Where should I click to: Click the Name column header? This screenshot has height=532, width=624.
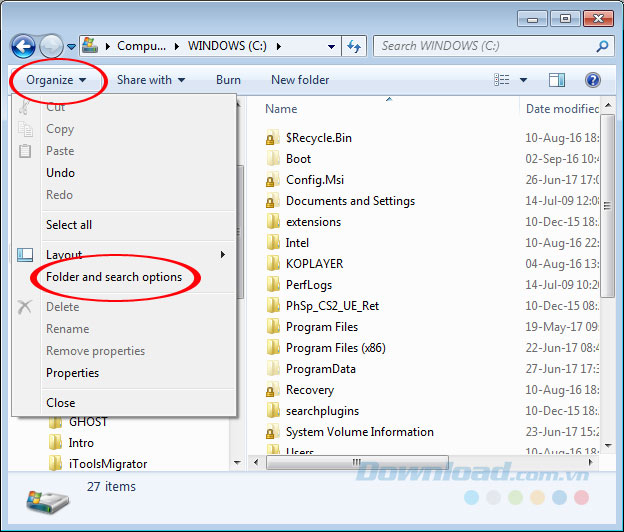click(281, 109)
